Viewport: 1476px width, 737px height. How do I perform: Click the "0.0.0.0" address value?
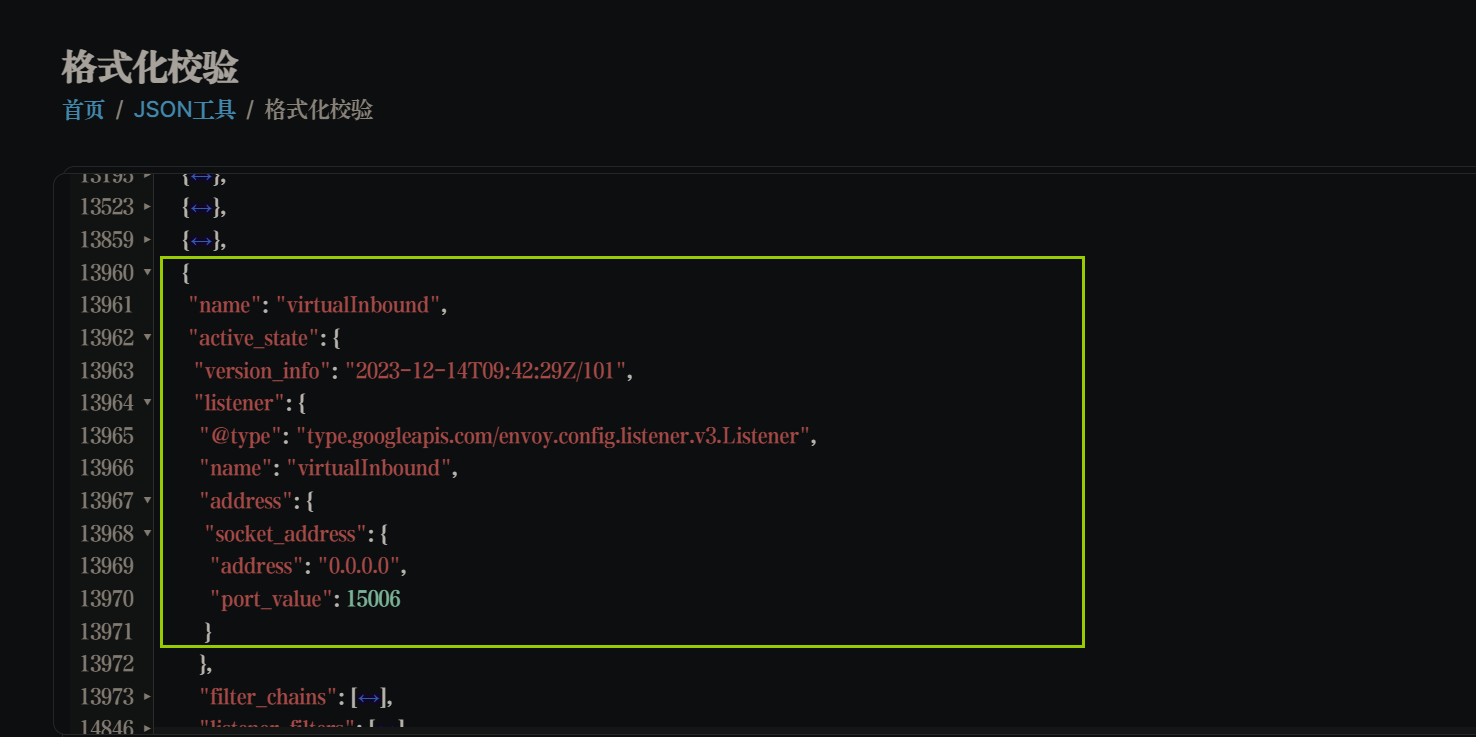click(x=361, y=566)
